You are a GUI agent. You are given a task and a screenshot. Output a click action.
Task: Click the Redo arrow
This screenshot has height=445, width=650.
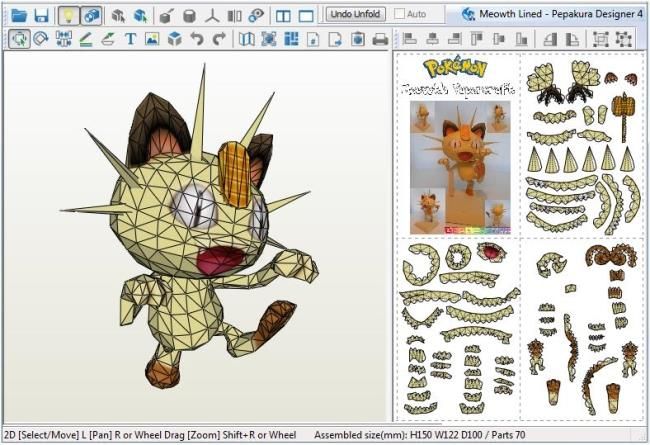click(219, 39)
